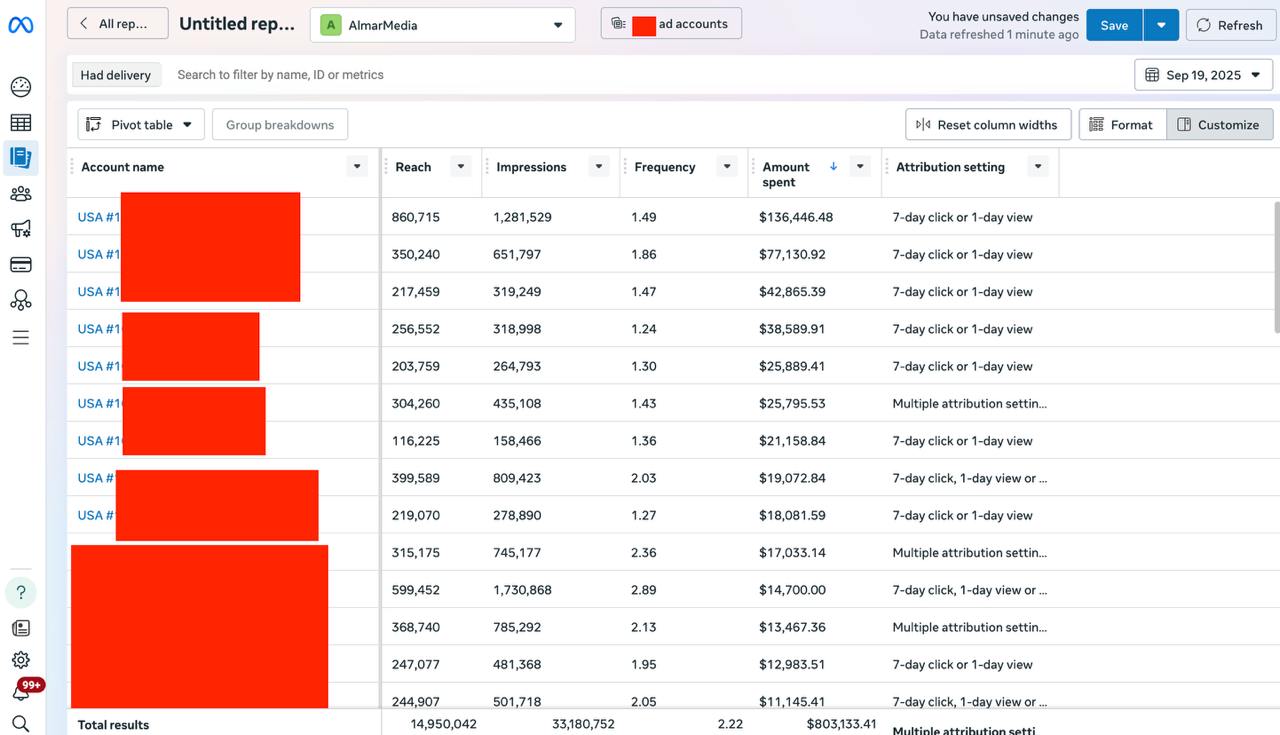The image size is (1280, 735).
Task: Open the Campaigns table icon in sidebar
Action: click(20, 123)
